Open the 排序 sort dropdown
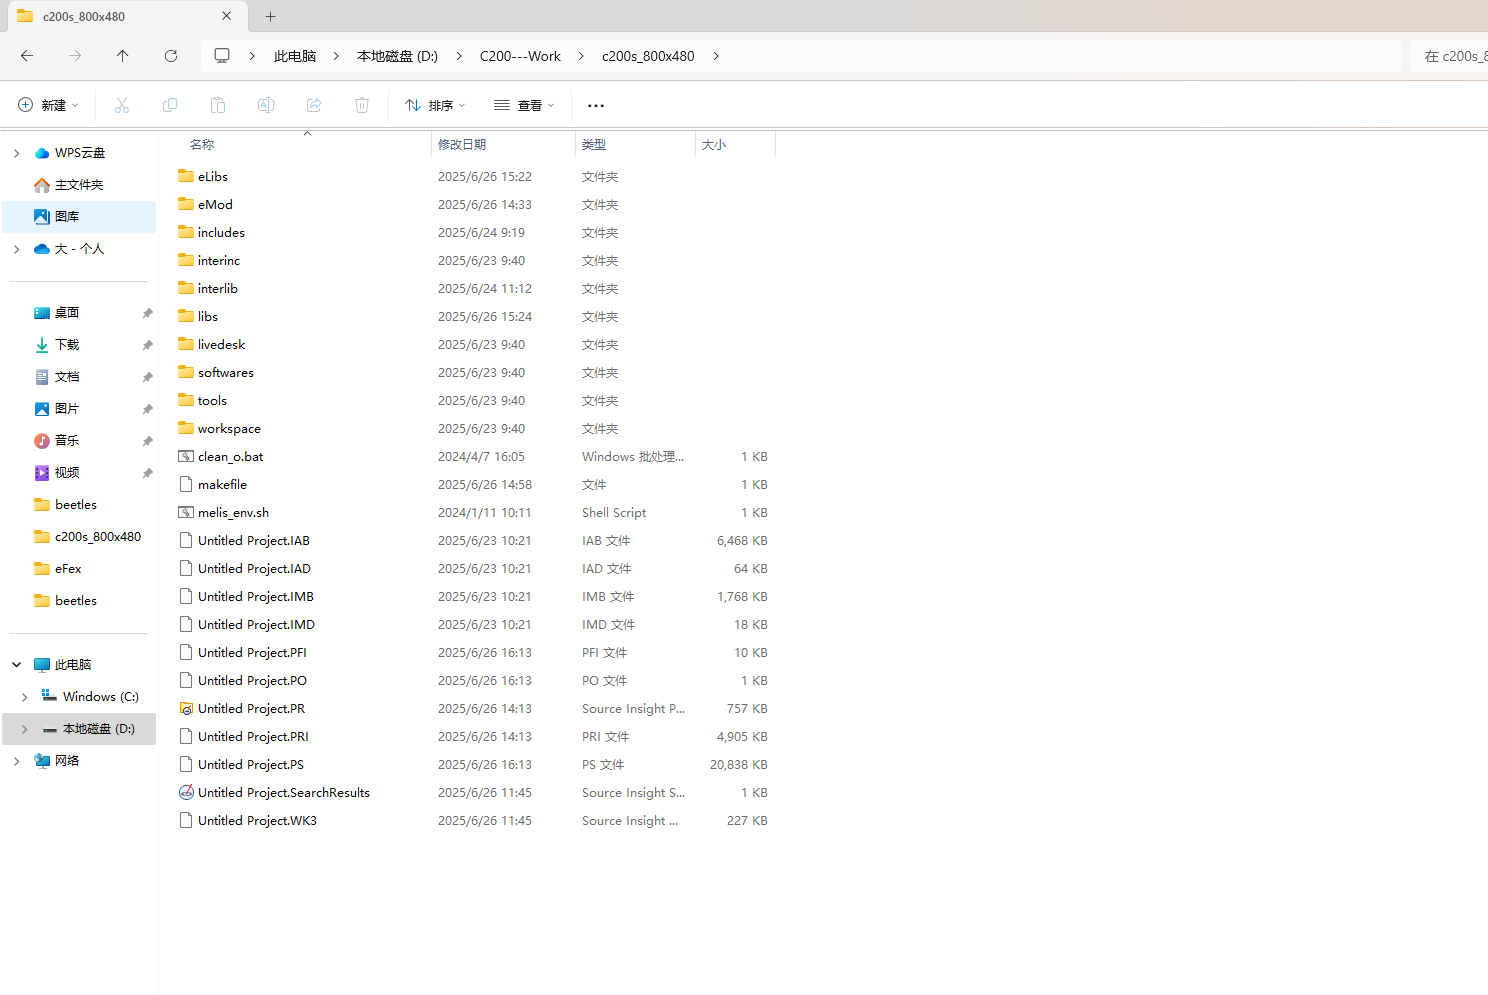The image size is (1488, 995). (x=435, y=105)
